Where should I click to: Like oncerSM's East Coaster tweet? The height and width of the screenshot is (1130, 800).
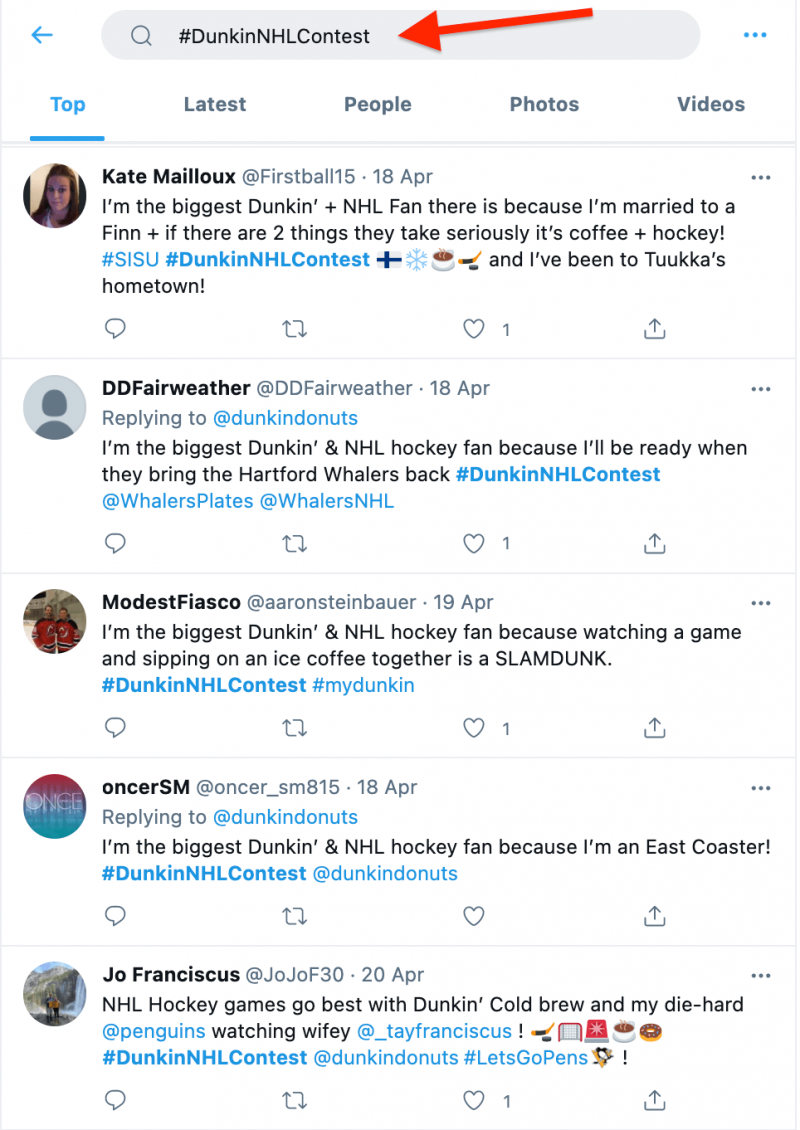coord(474,916)
